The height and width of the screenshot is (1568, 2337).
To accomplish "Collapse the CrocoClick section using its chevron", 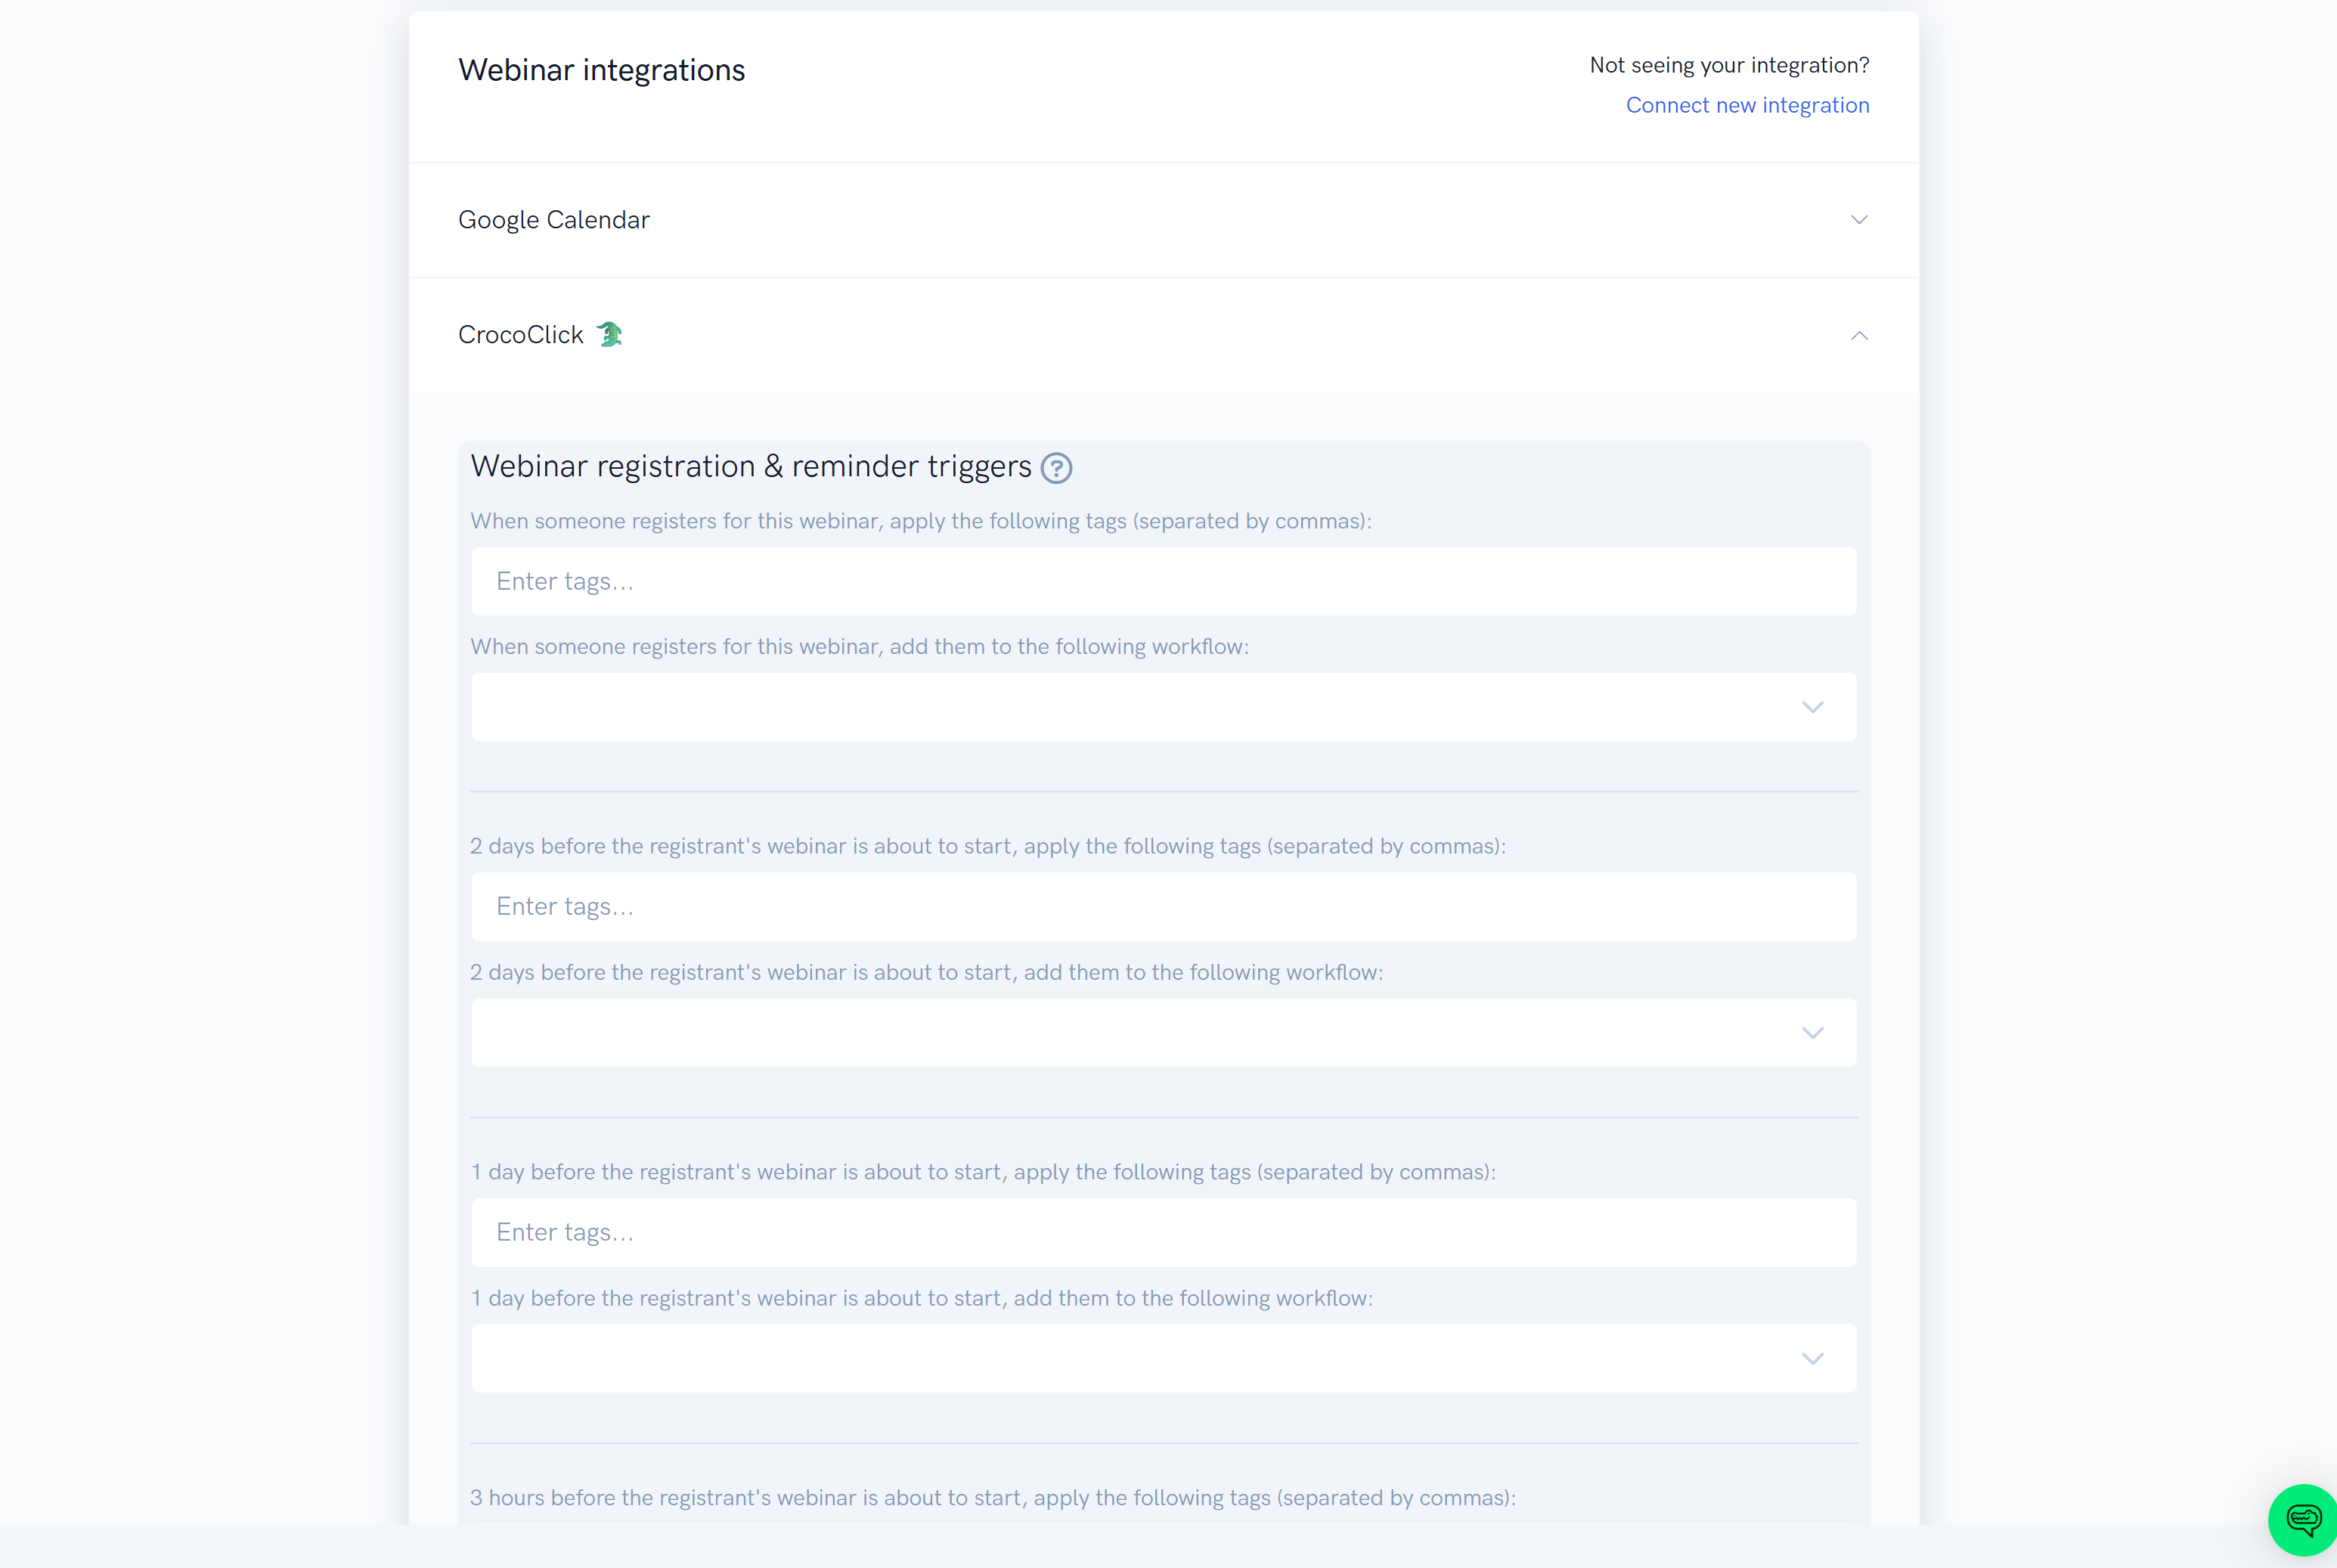I will (x=1859, y=335).
